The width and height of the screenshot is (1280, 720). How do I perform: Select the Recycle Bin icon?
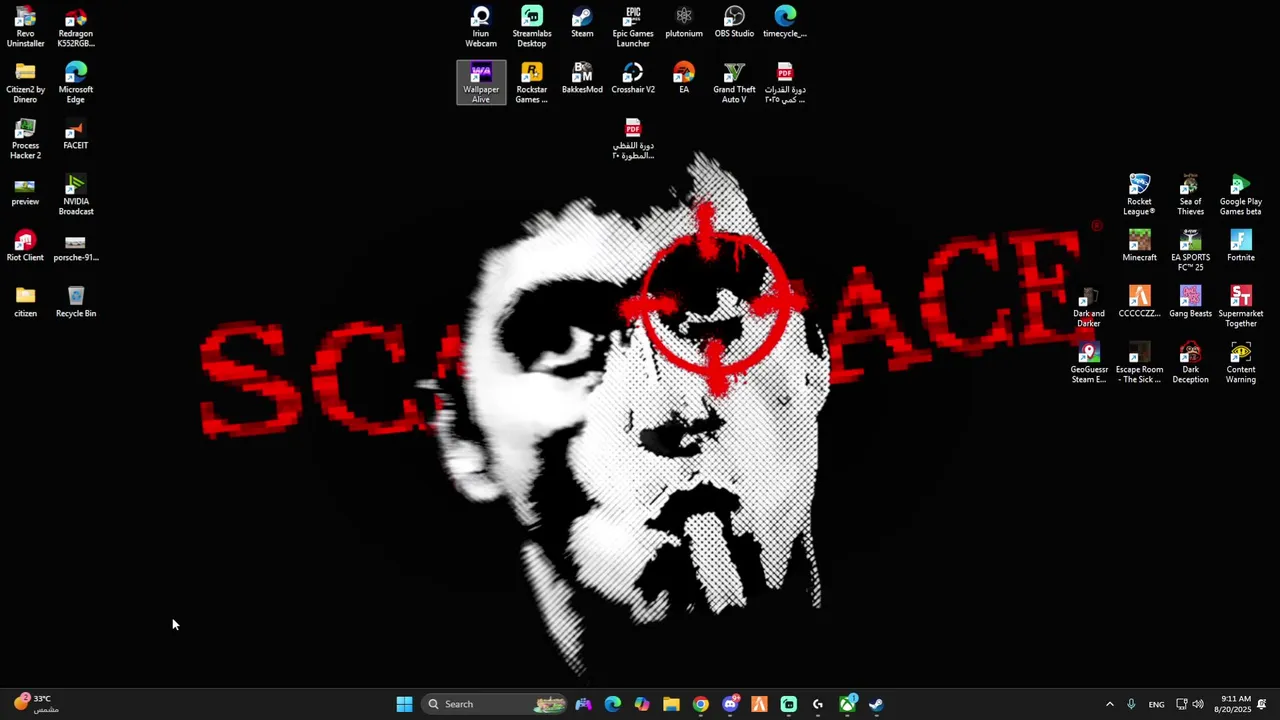[76, 302]
